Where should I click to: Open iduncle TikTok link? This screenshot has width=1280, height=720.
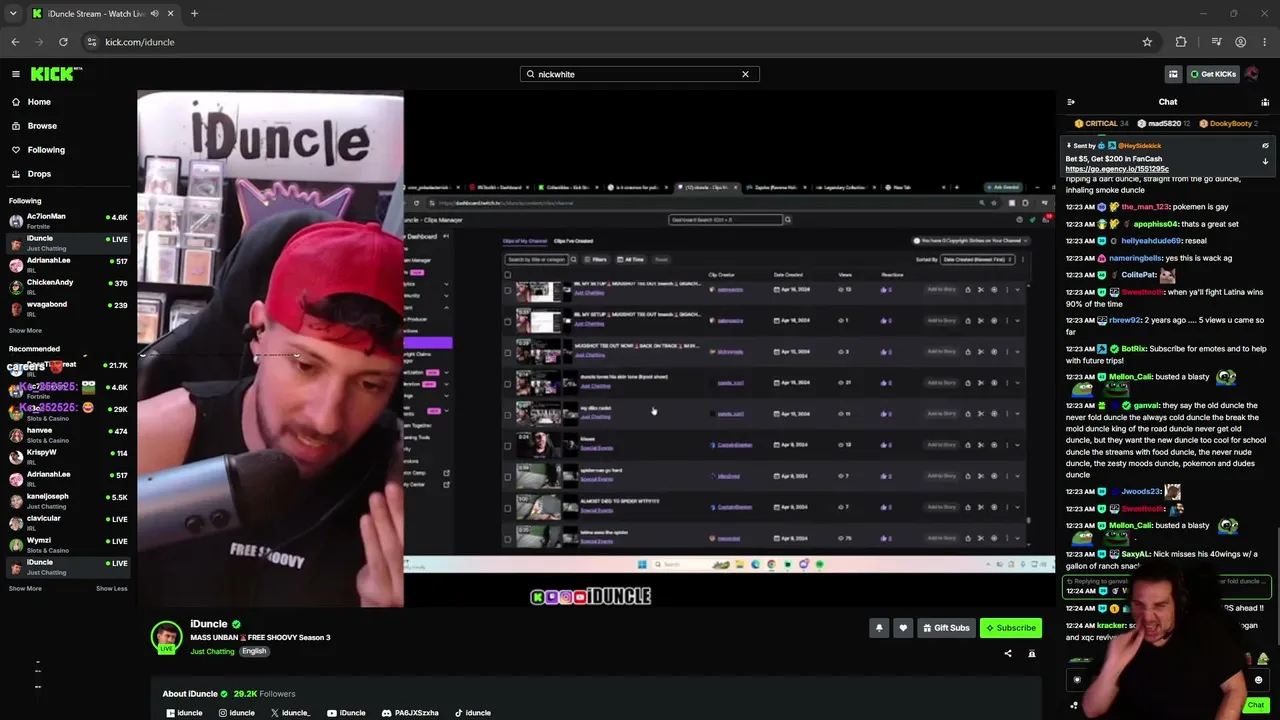point(473,713)
